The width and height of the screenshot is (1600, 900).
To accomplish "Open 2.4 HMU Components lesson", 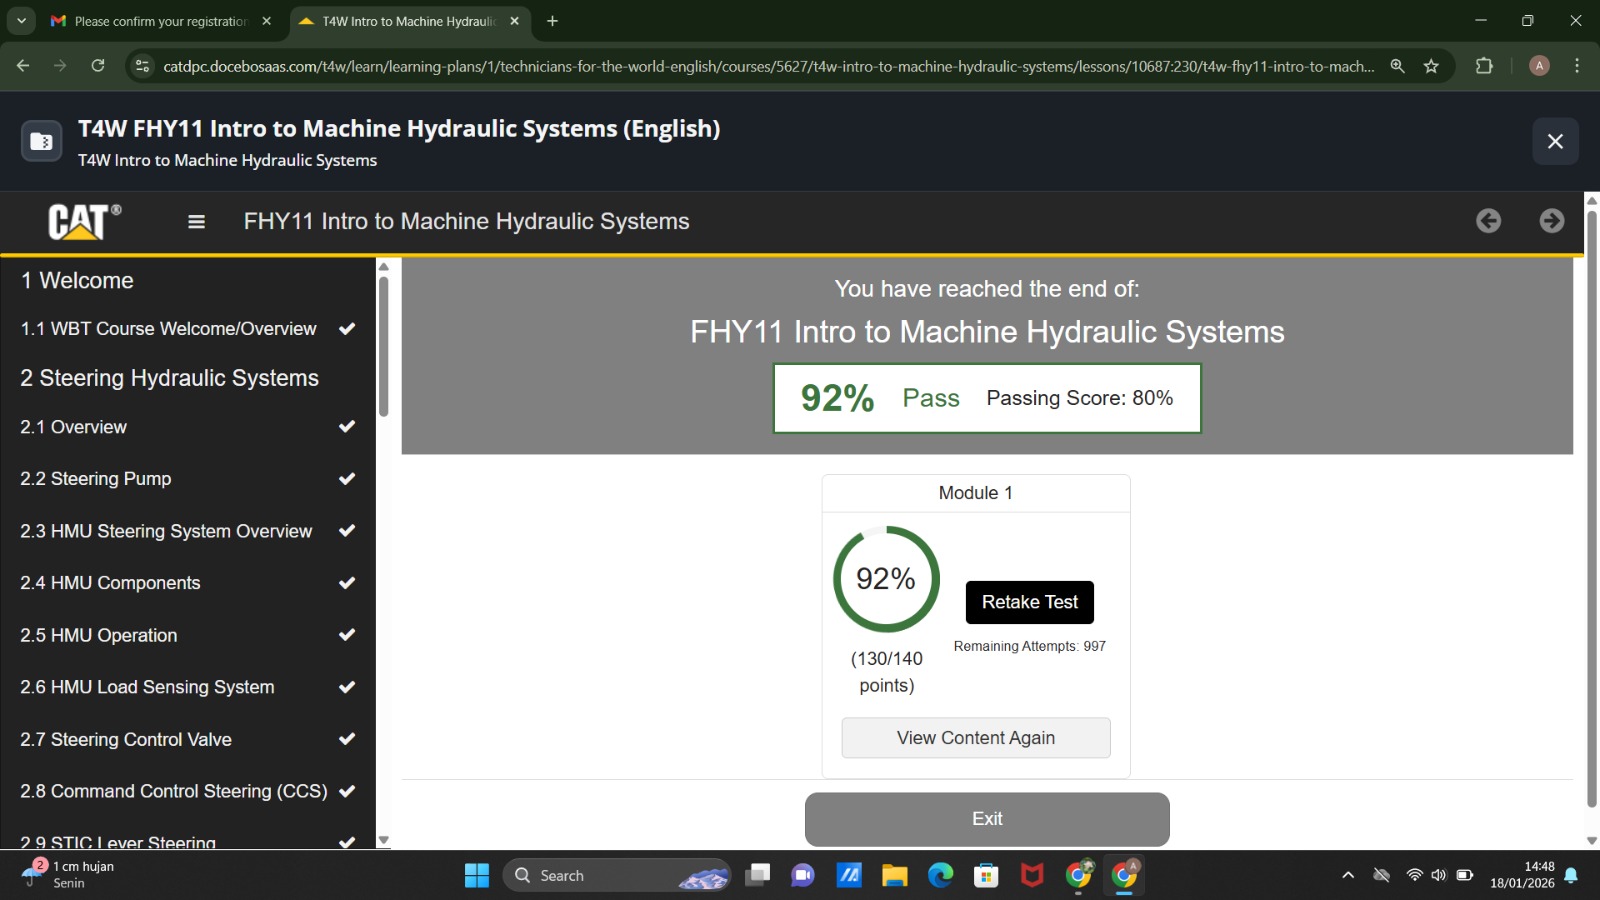I will click(x=187, y=583).
